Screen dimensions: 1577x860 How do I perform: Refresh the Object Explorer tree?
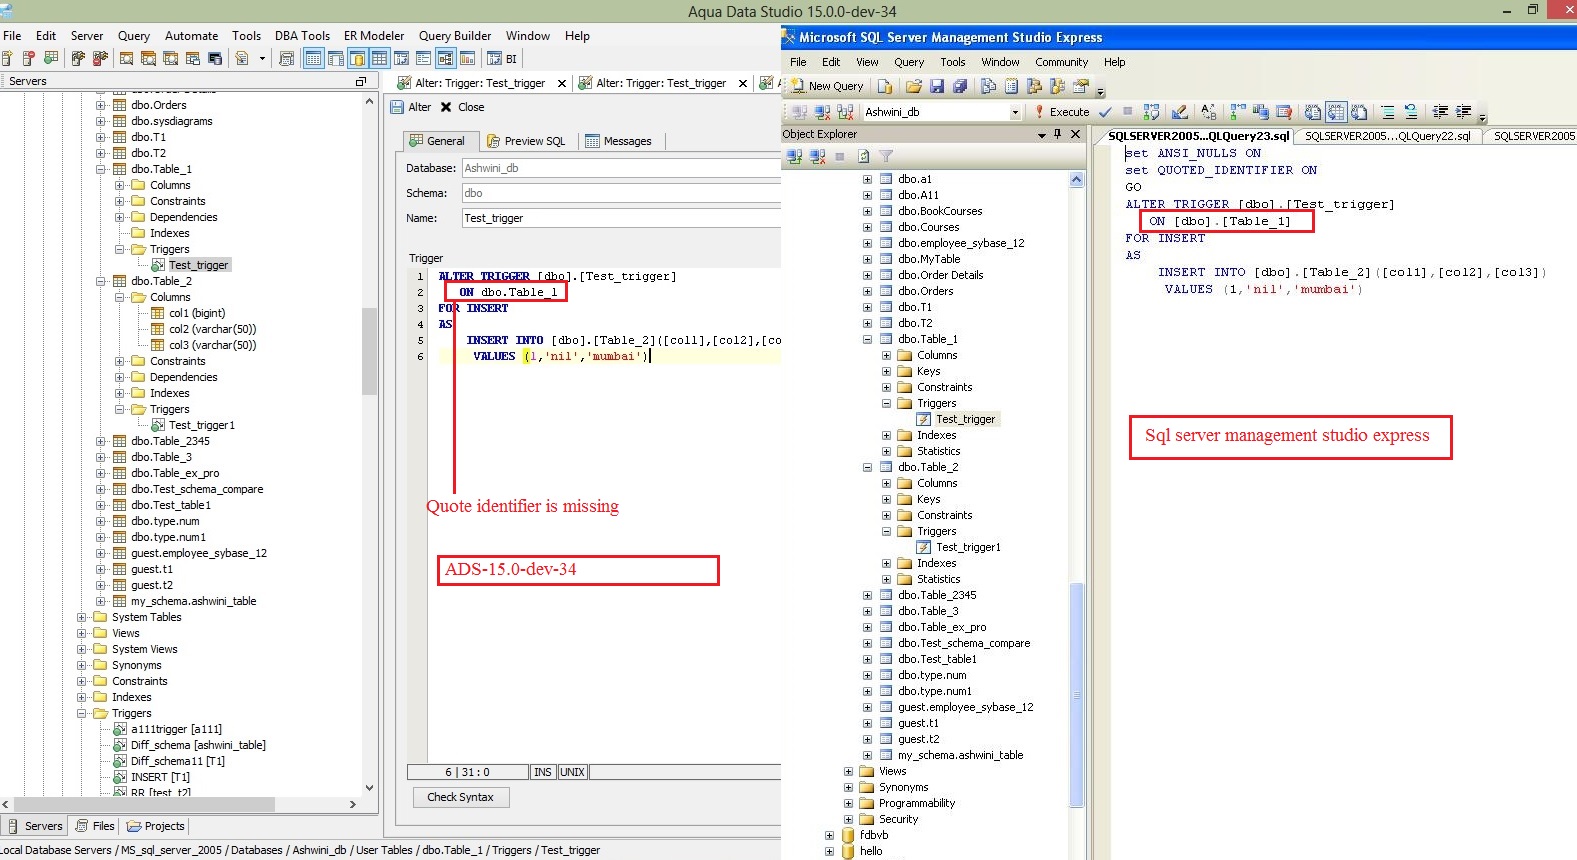pos(863,156)
